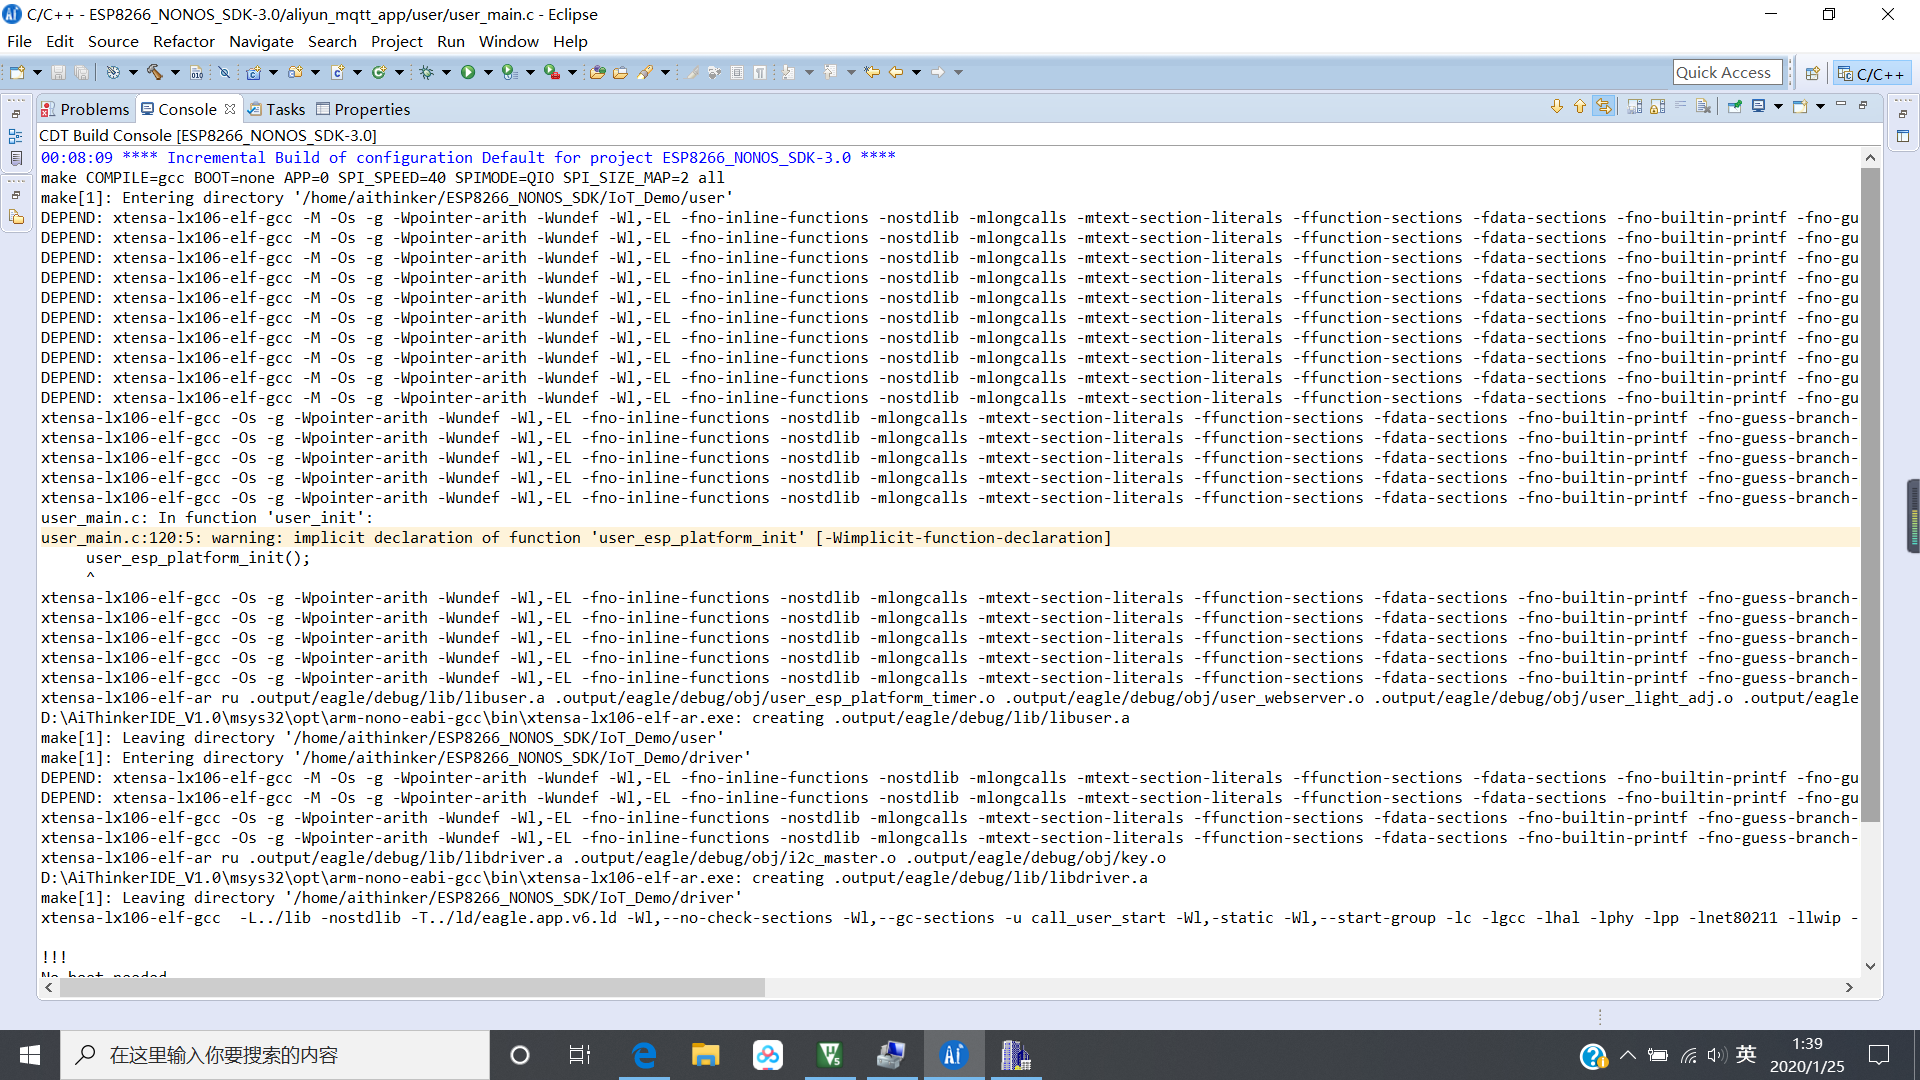Toggle Show Whitespace Characters toolbar icon
1920x1080 pixels.
[760, 72]
